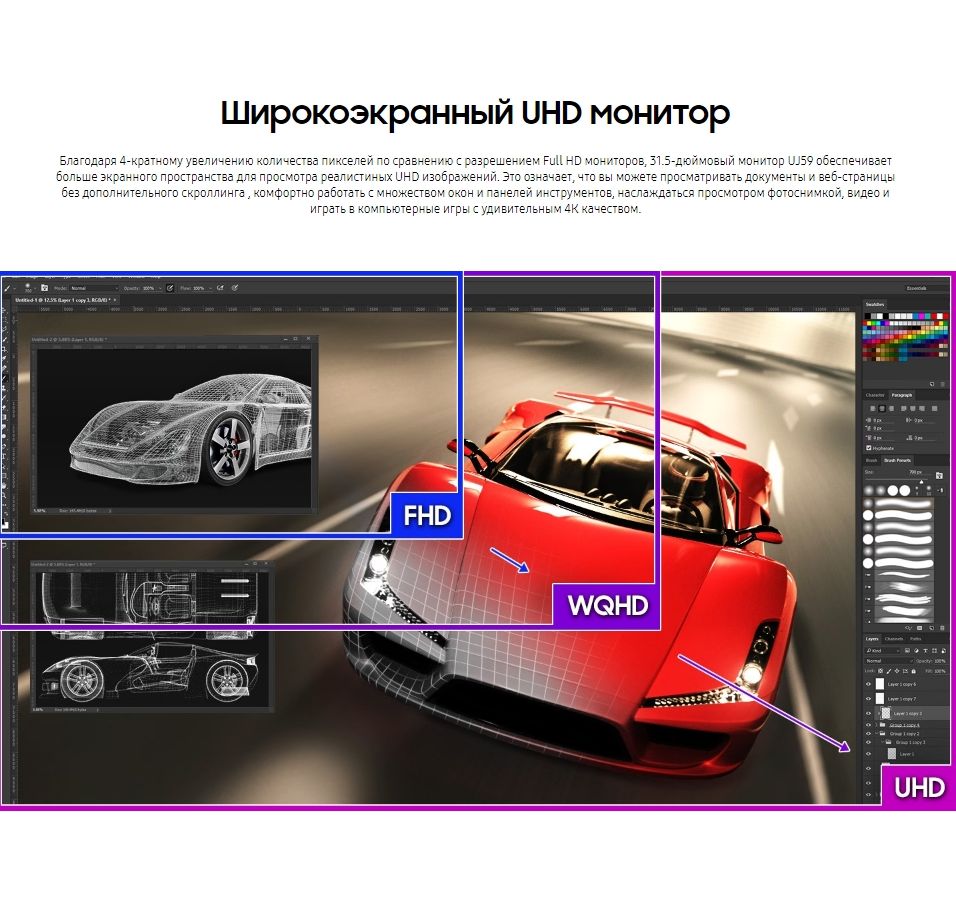The height and width of the screenshot is (900, 956).
Task: Select Justify all in Paragraph panel
Action: 935,409
